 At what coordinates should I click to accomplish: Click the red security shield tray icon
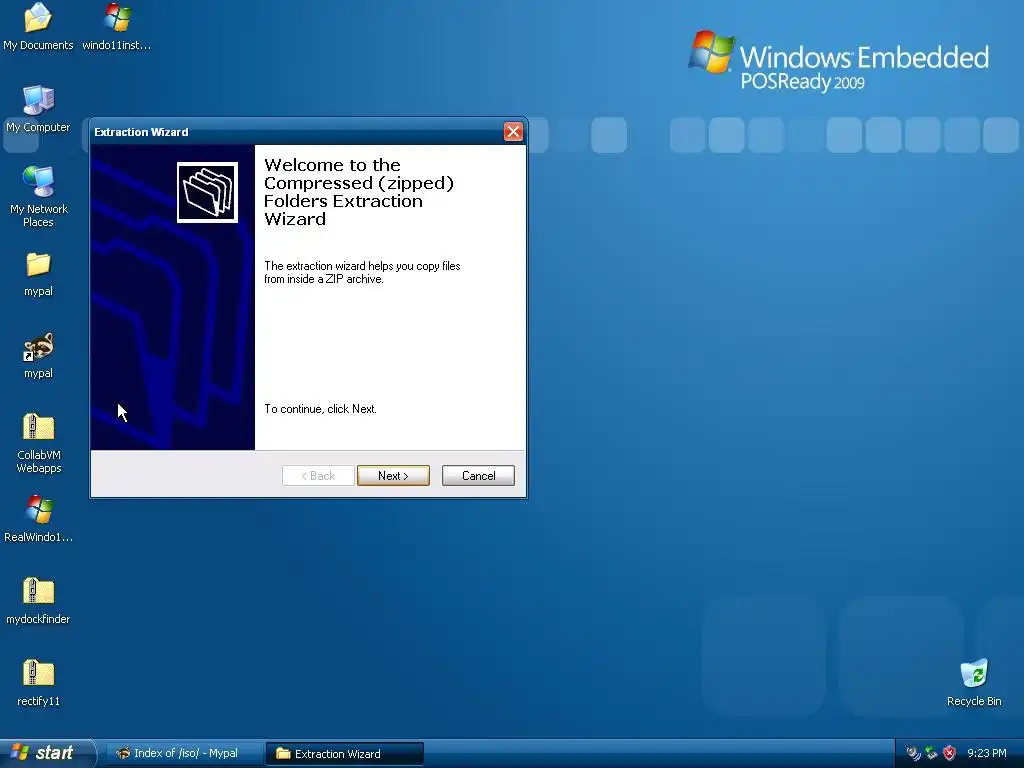click(950, 753)
